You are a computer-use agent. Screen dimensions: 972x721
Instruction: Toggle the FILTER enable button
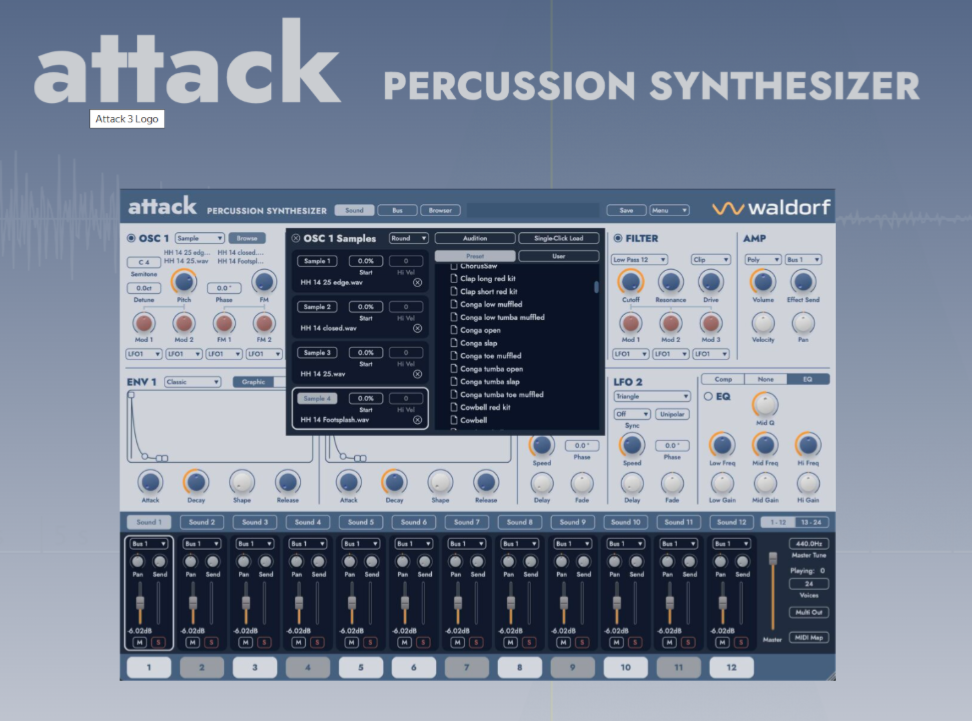617,238
